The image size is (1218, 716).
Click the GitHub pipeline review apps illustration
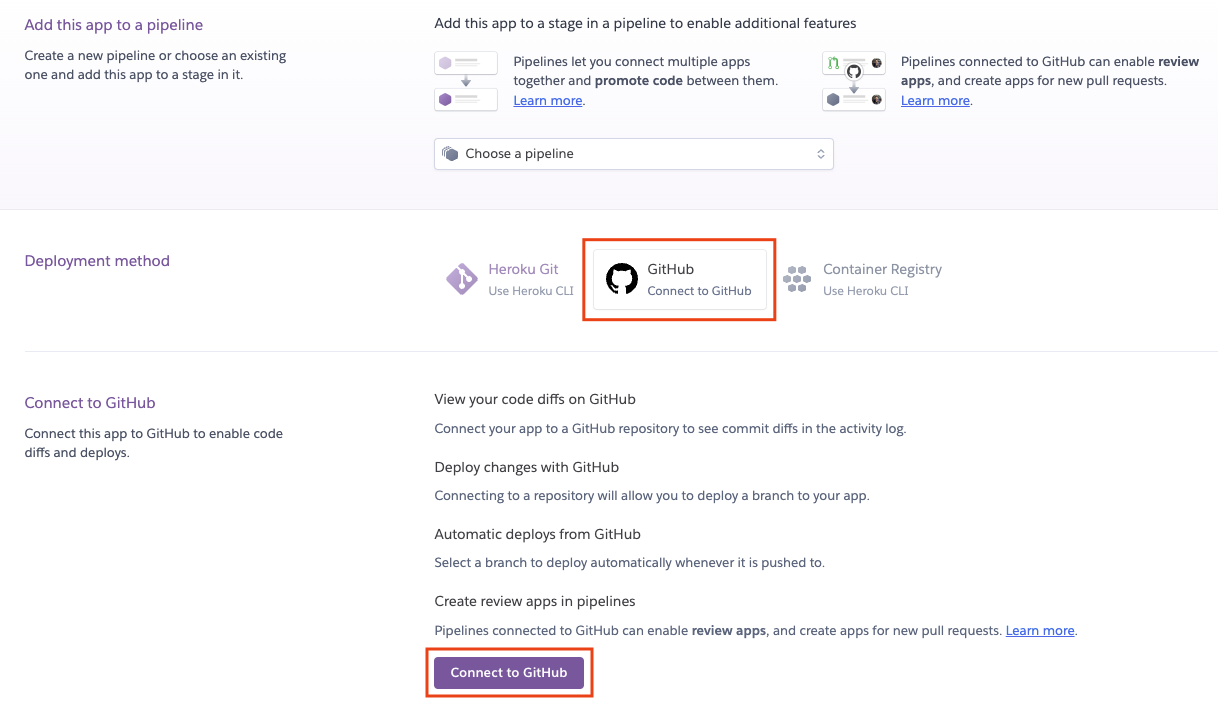tap(854, 81)
